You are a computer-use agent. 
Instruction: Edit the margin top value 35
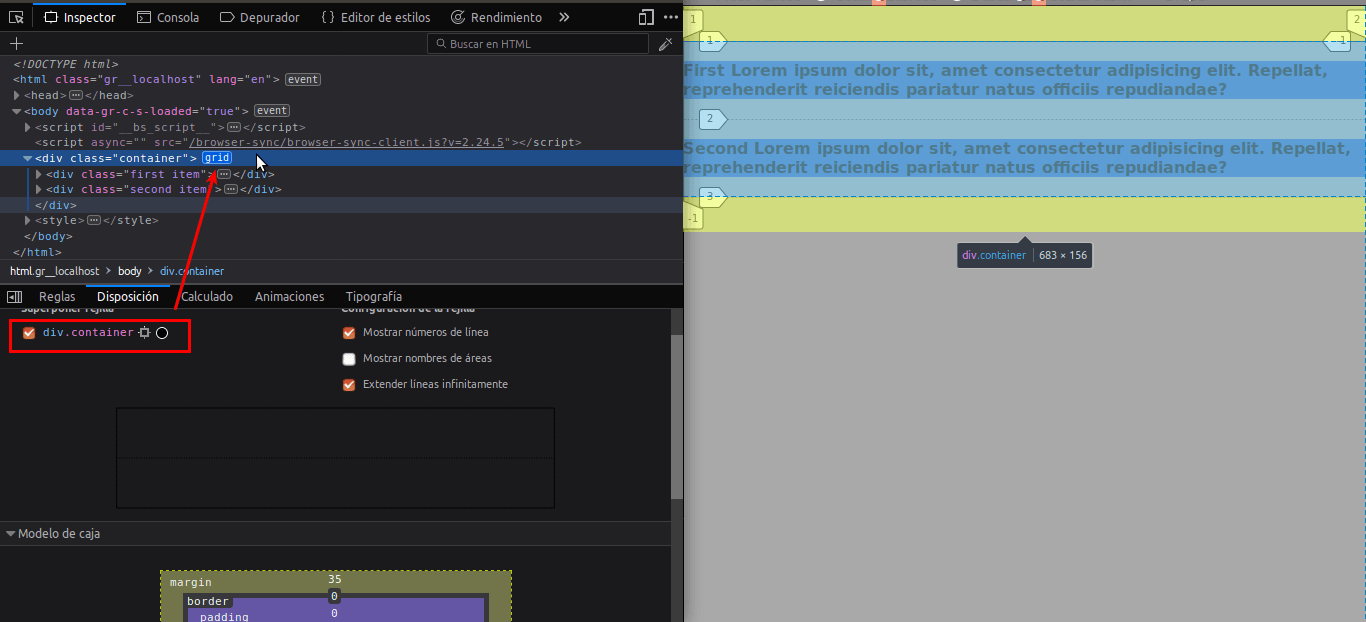(334, 580)
